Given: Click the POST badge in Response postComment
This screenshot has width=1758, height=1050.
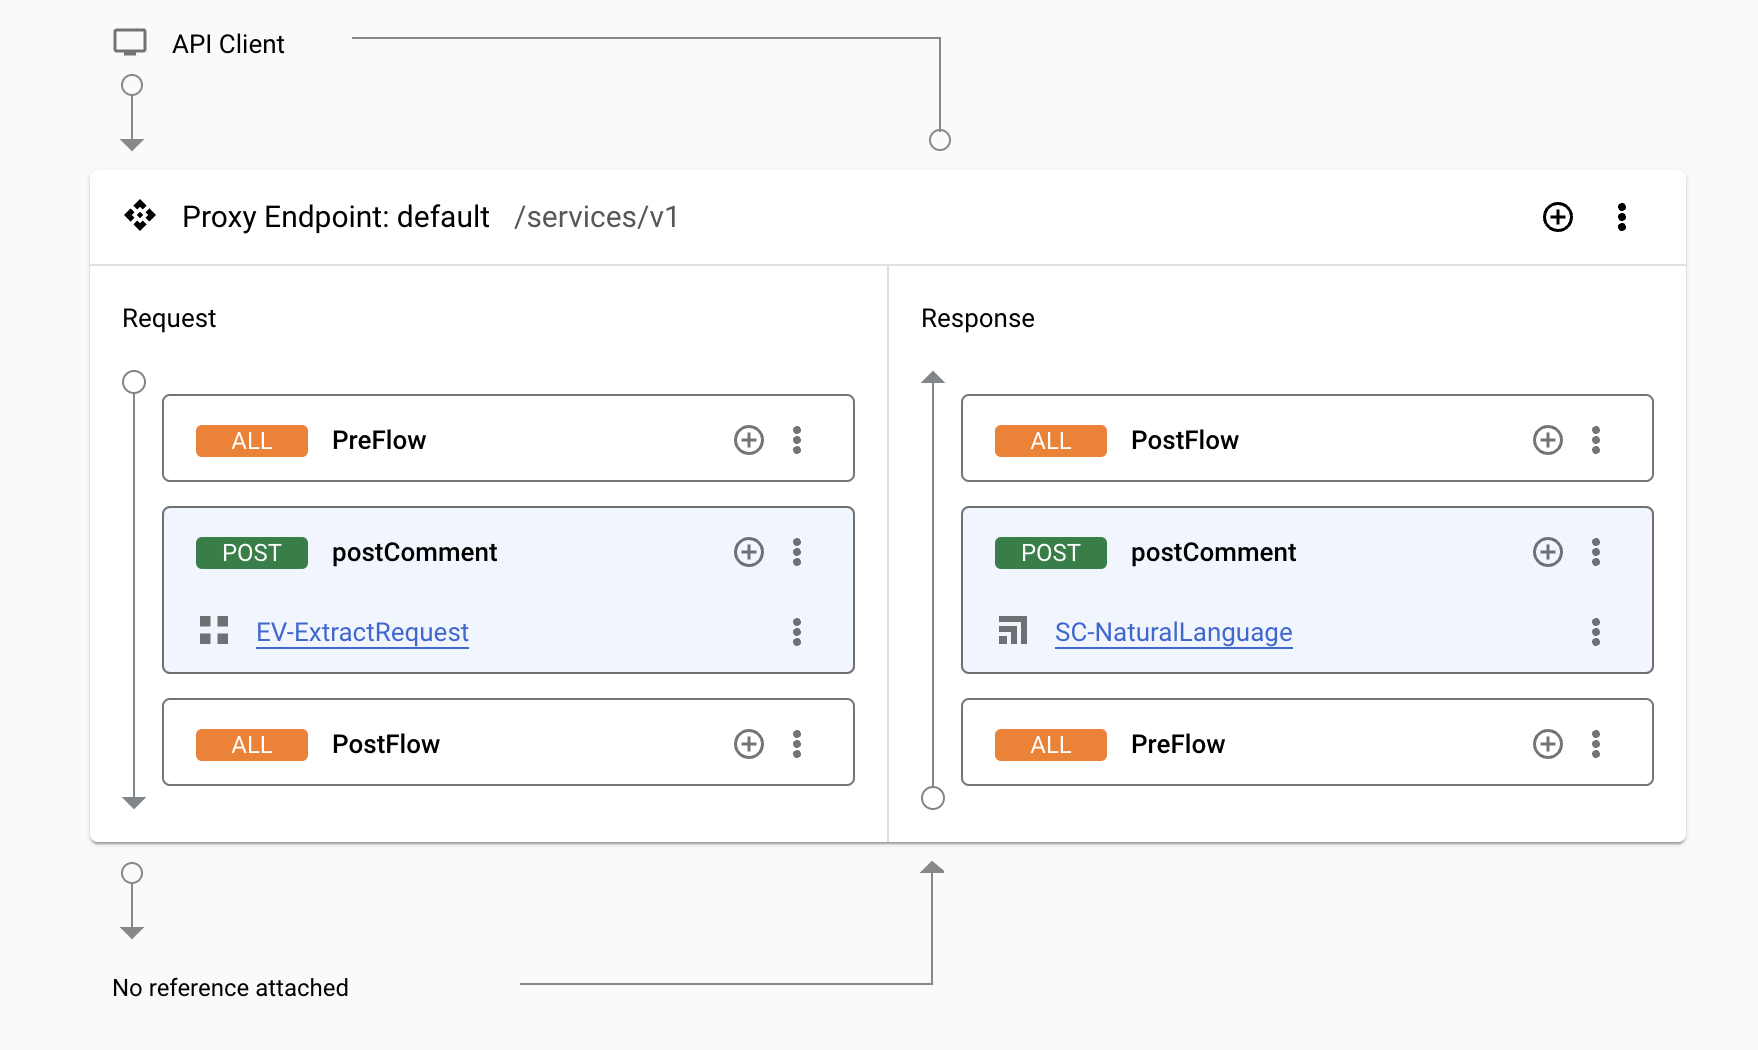Looking at the screenshot, I should tap(1051, 553).
